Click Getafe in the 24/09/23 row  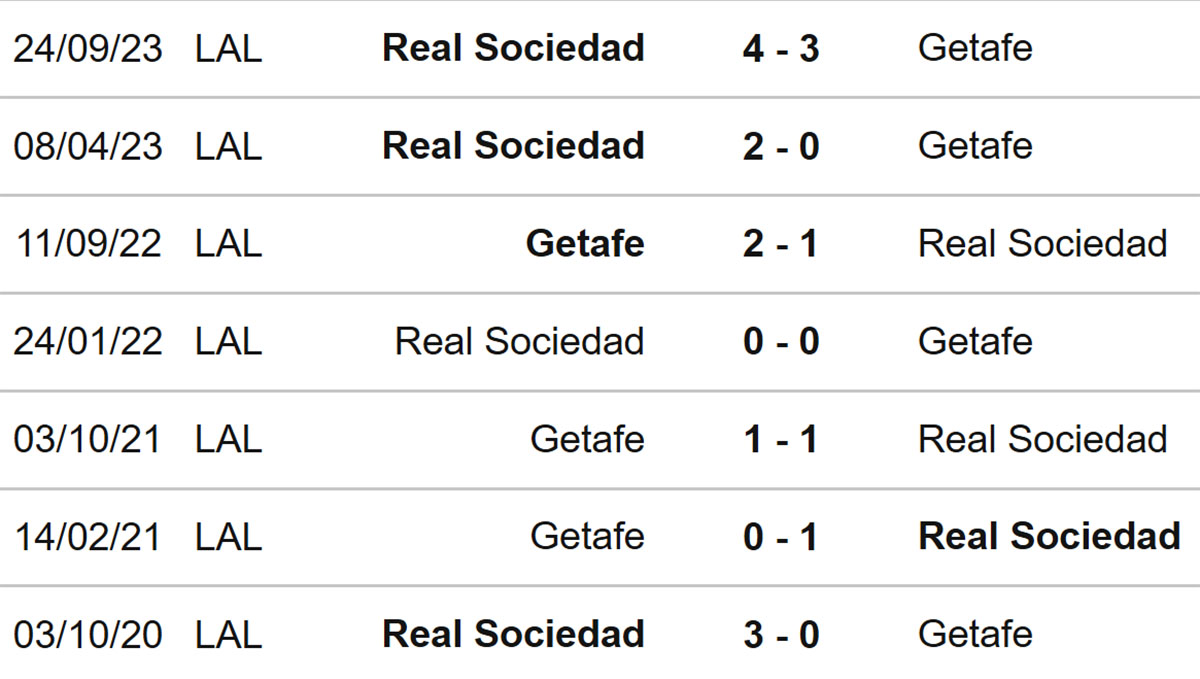click(975, 48)
